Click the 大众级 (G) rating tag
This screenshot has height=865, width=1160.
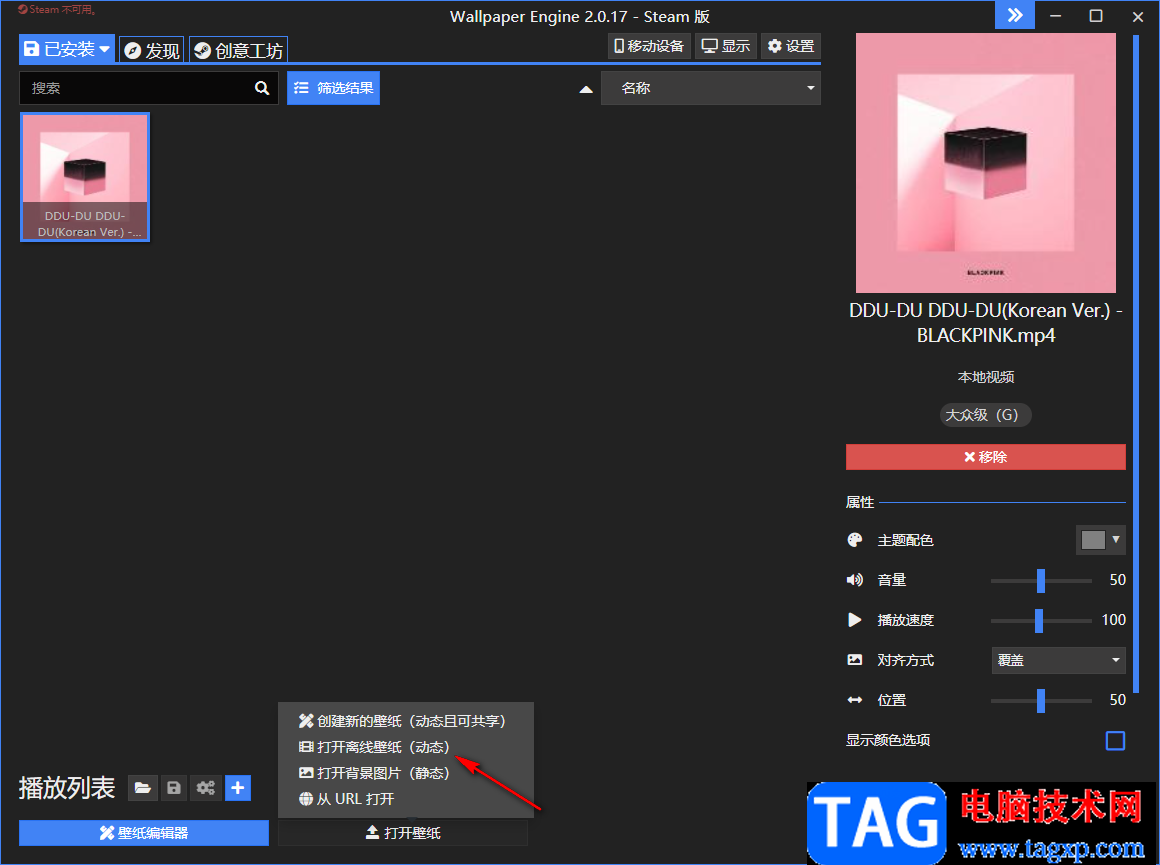(985, 415)
